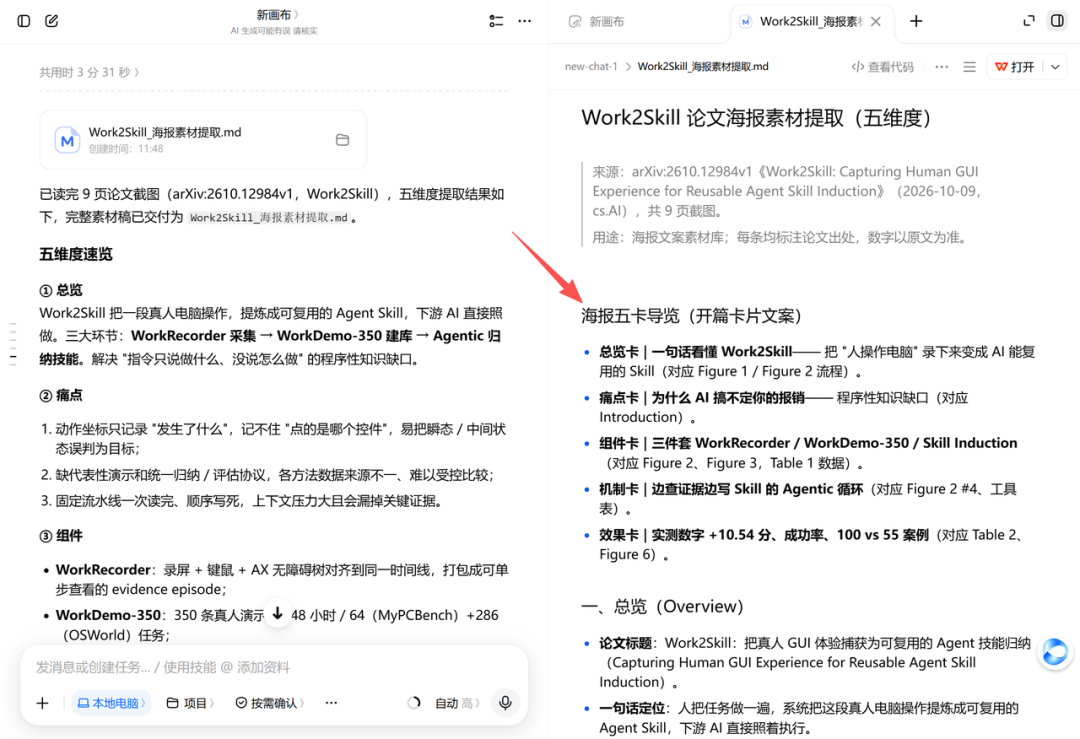This screenshot has width=1080, height=739.
Task: Open the 本地电脑 selector
Action: coord(112,702)
